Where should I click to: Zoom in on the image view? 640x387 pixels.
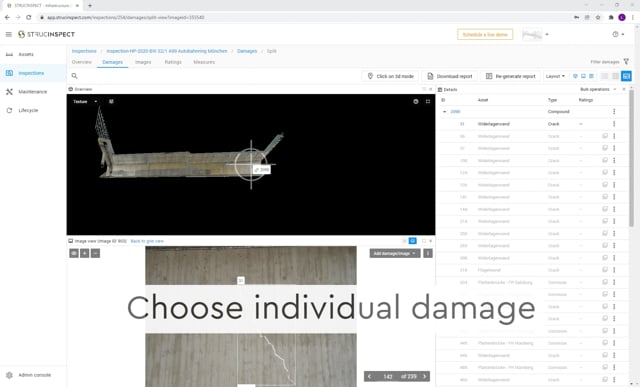[84, 254]
